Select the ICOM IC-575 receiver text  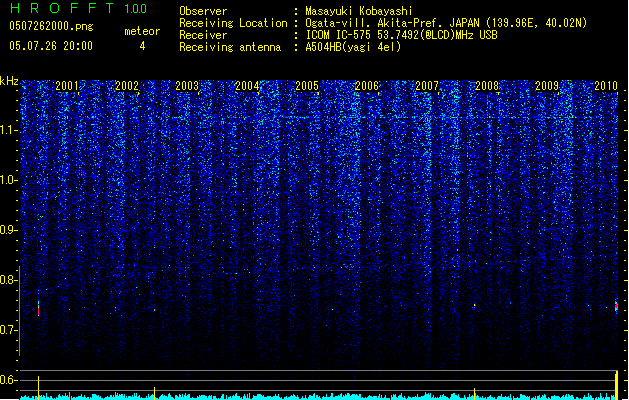point(402,35)
